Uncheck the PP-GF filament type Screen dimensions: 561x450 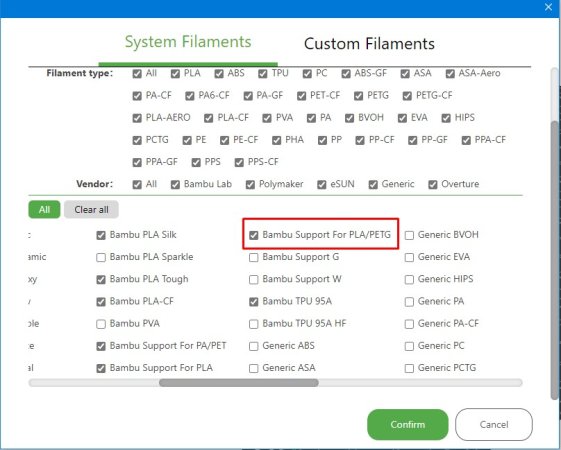pyautogui.click(x=413, y=140)
